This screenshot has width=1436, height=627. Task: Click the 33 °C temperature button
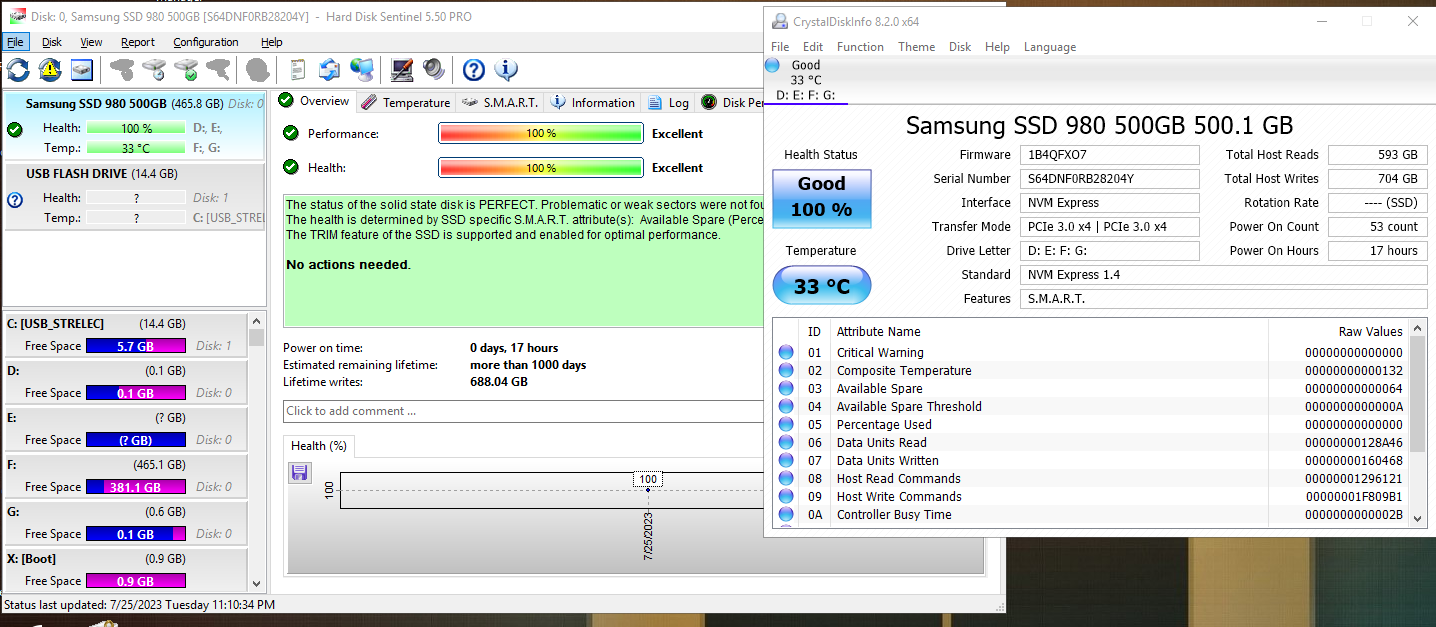tap(821, 287)
